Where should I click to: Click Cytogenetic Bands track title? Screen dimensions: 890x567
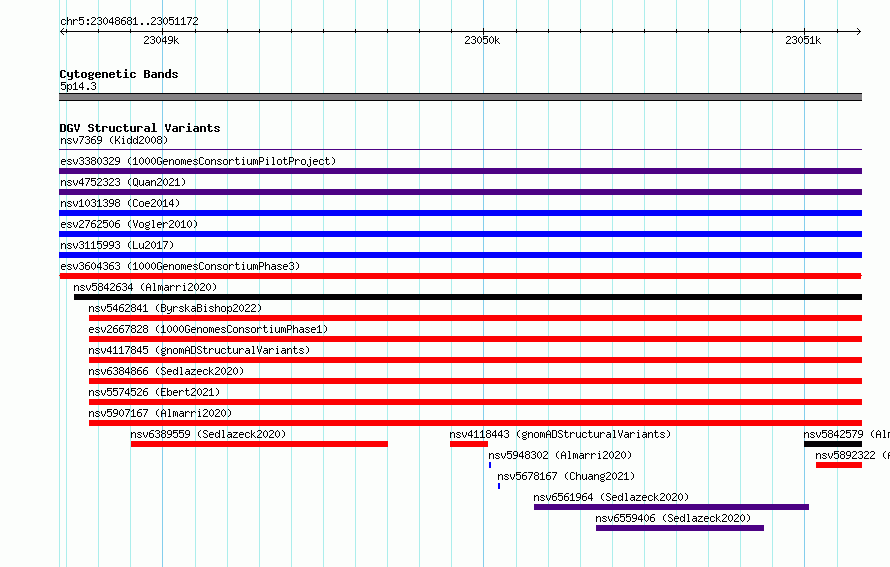(x=119, y=74)
